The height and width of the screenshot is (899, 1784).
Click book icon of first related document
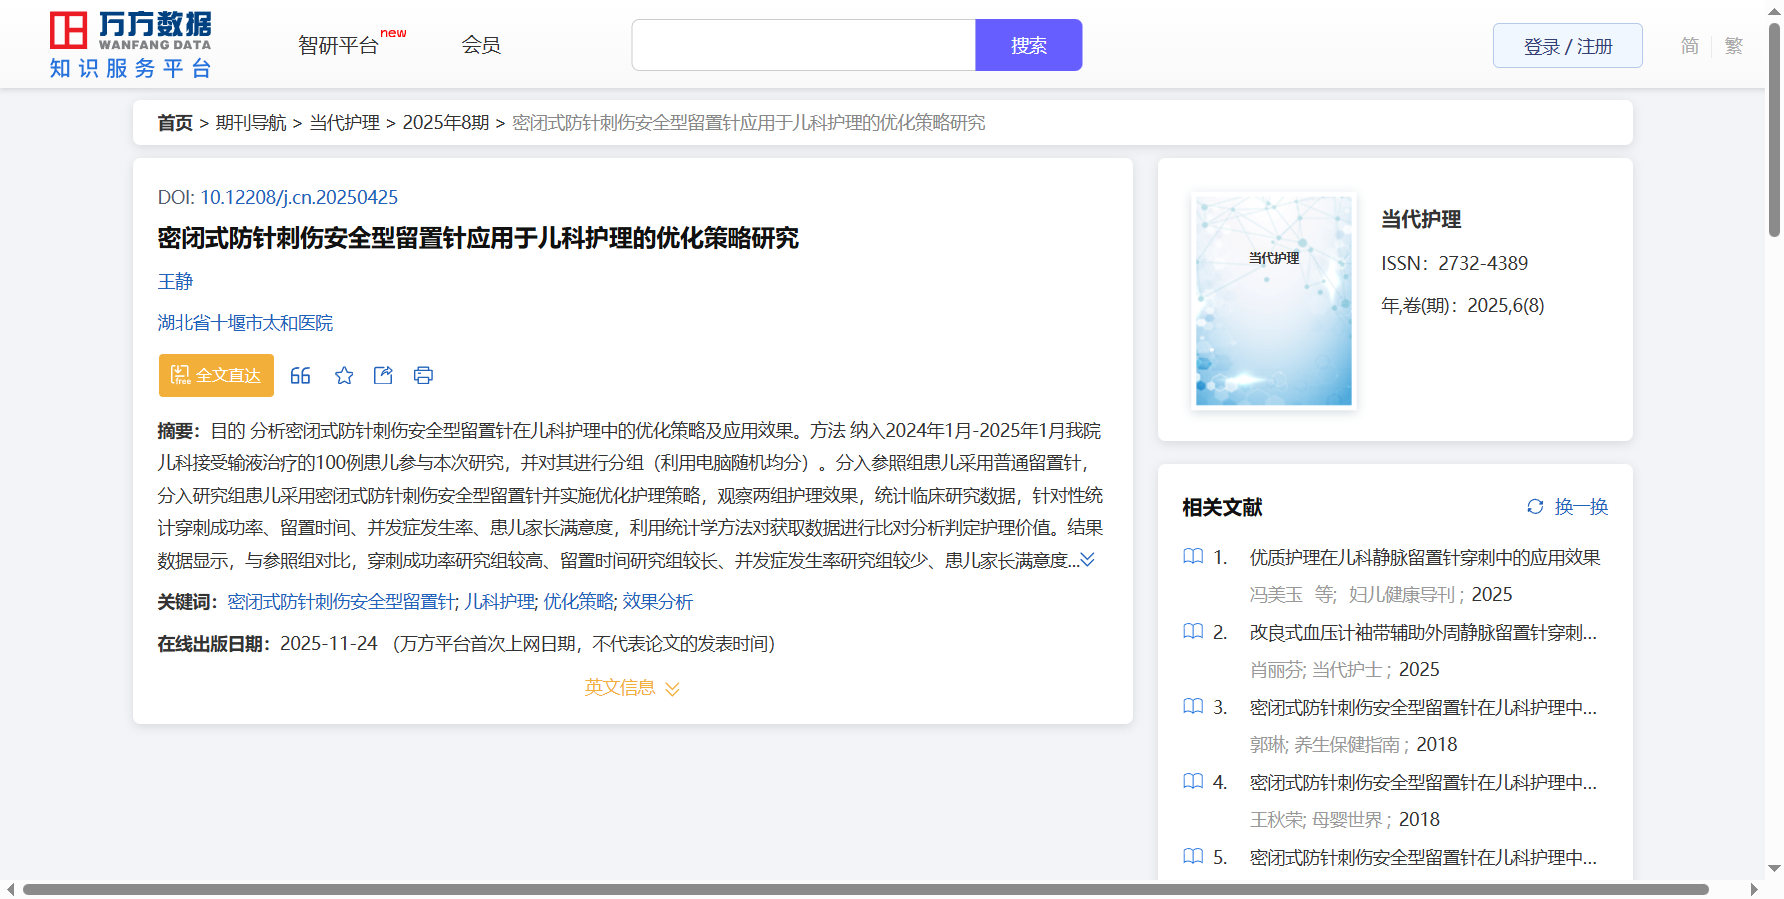tap(1193, 557)
